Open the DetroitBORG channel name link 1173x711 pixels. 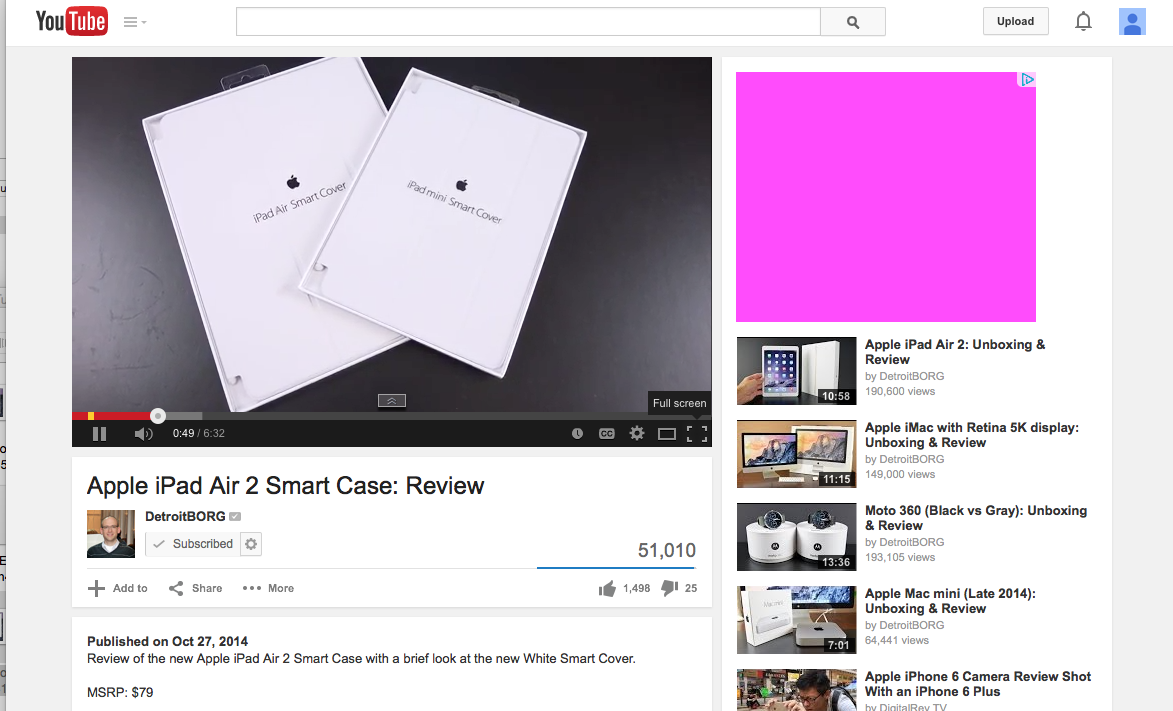click(186, 516)
